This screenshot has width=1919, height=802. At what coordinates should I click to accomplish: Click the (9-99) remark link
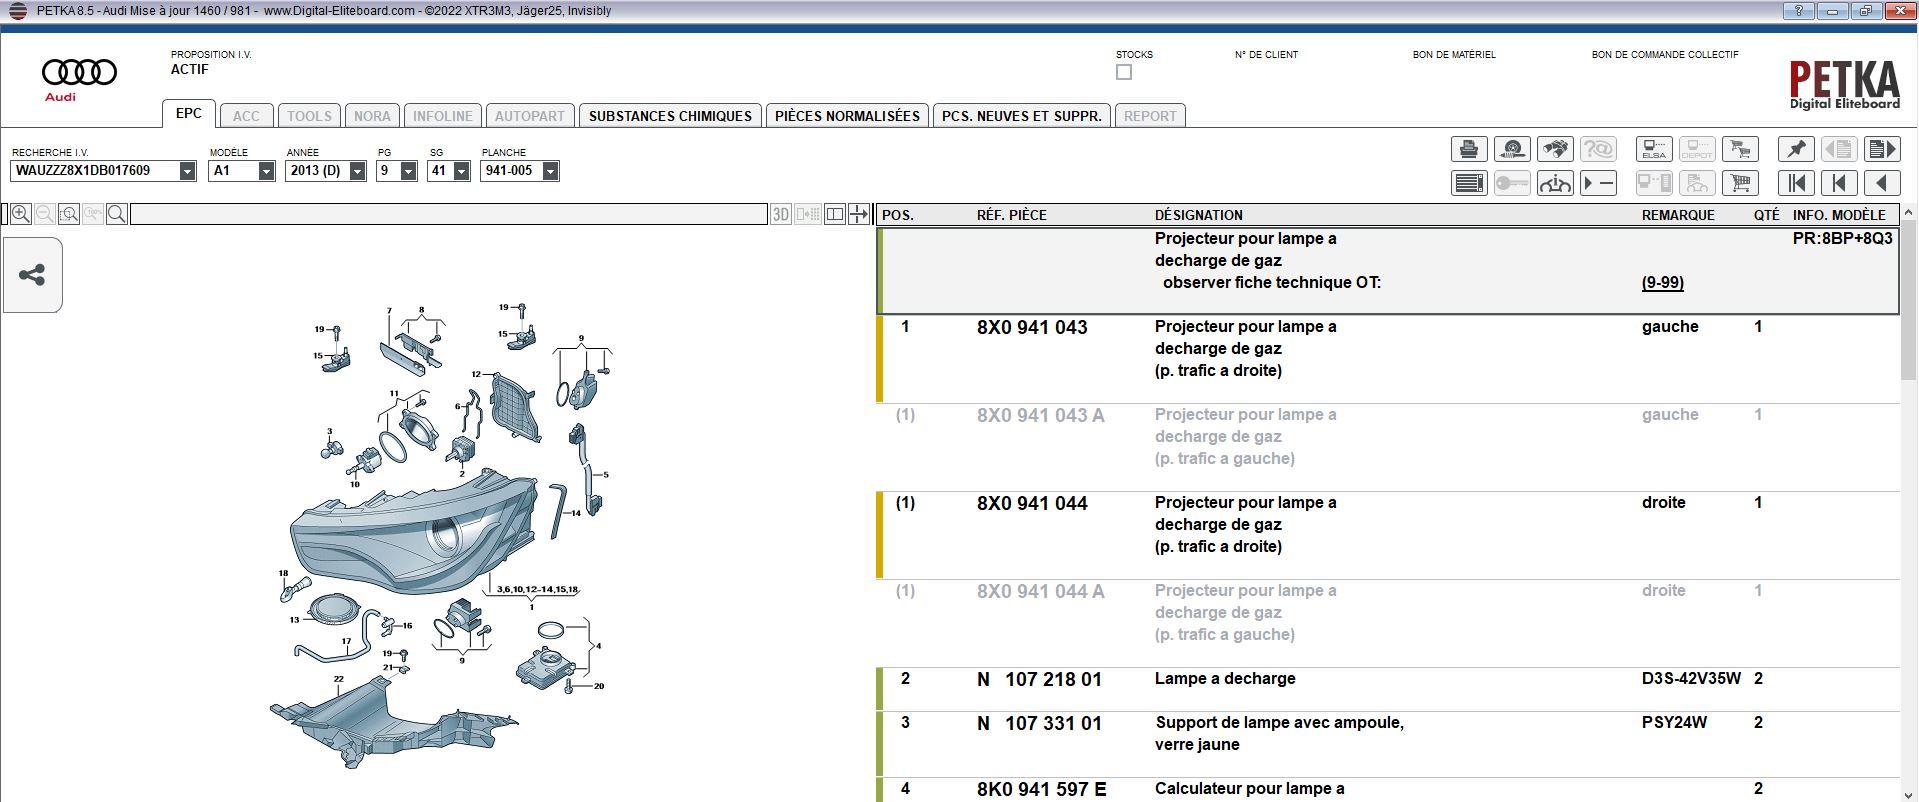tap(1662, 283)
